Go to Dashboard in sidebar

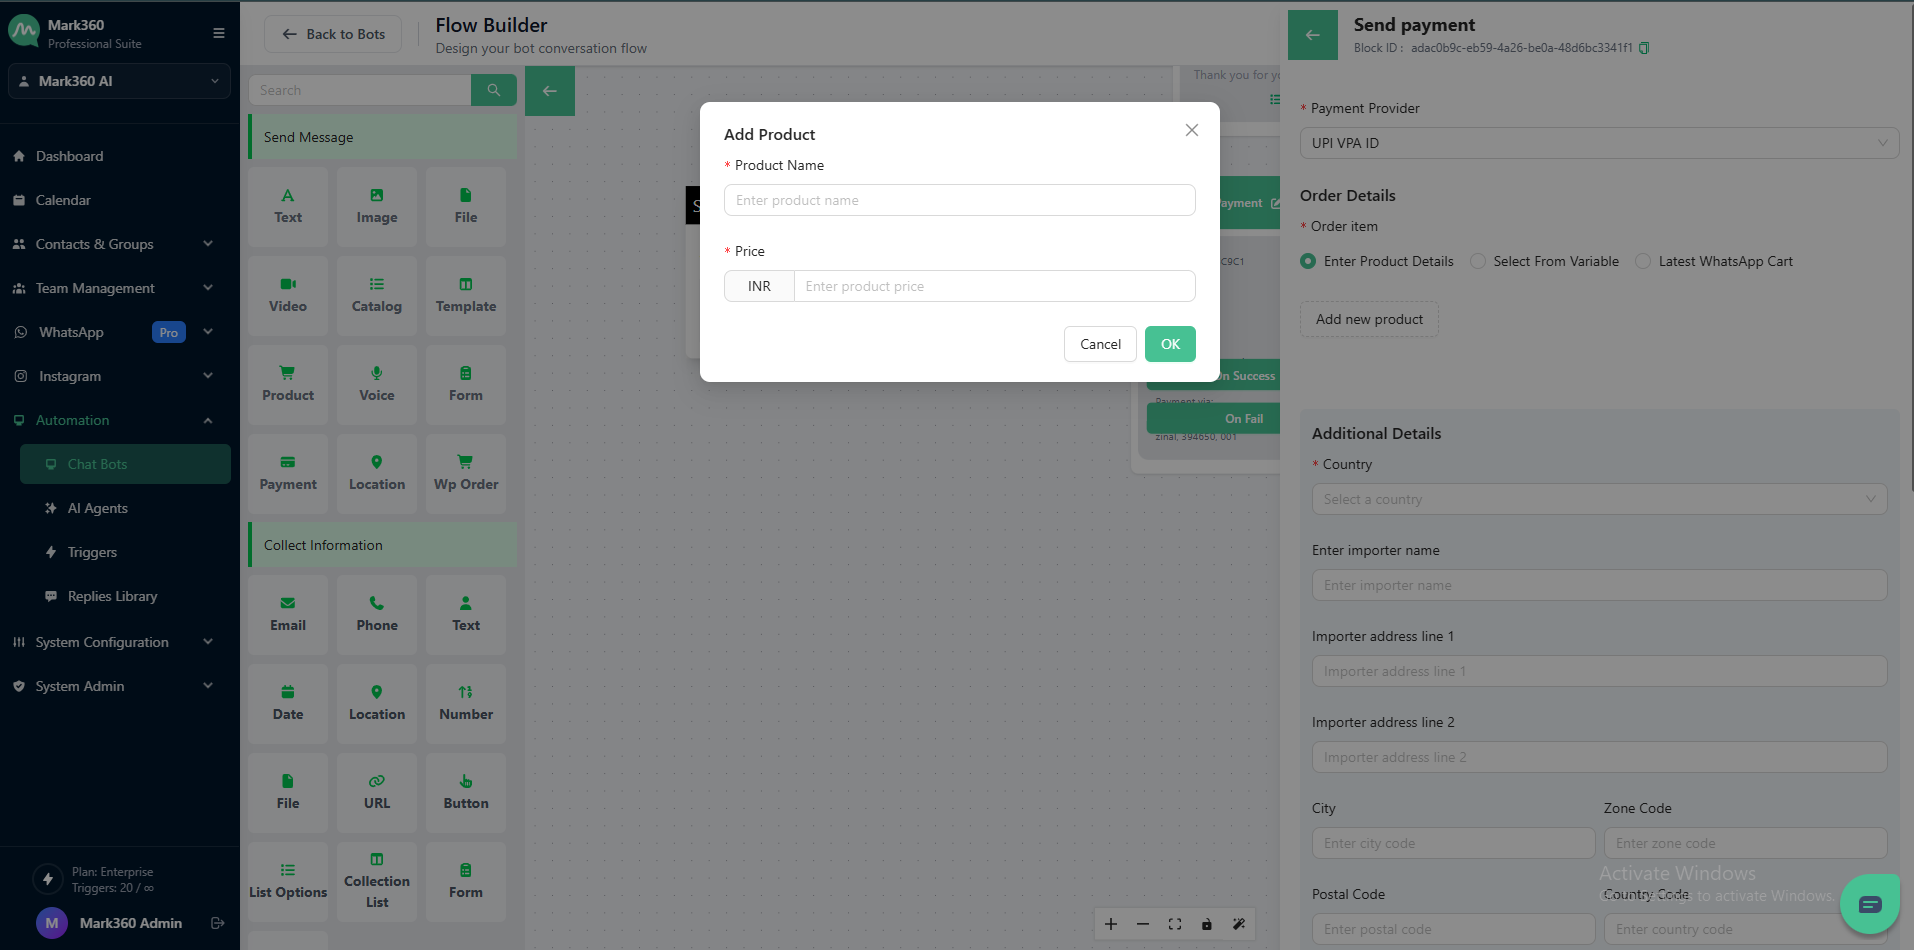(69, 156)
